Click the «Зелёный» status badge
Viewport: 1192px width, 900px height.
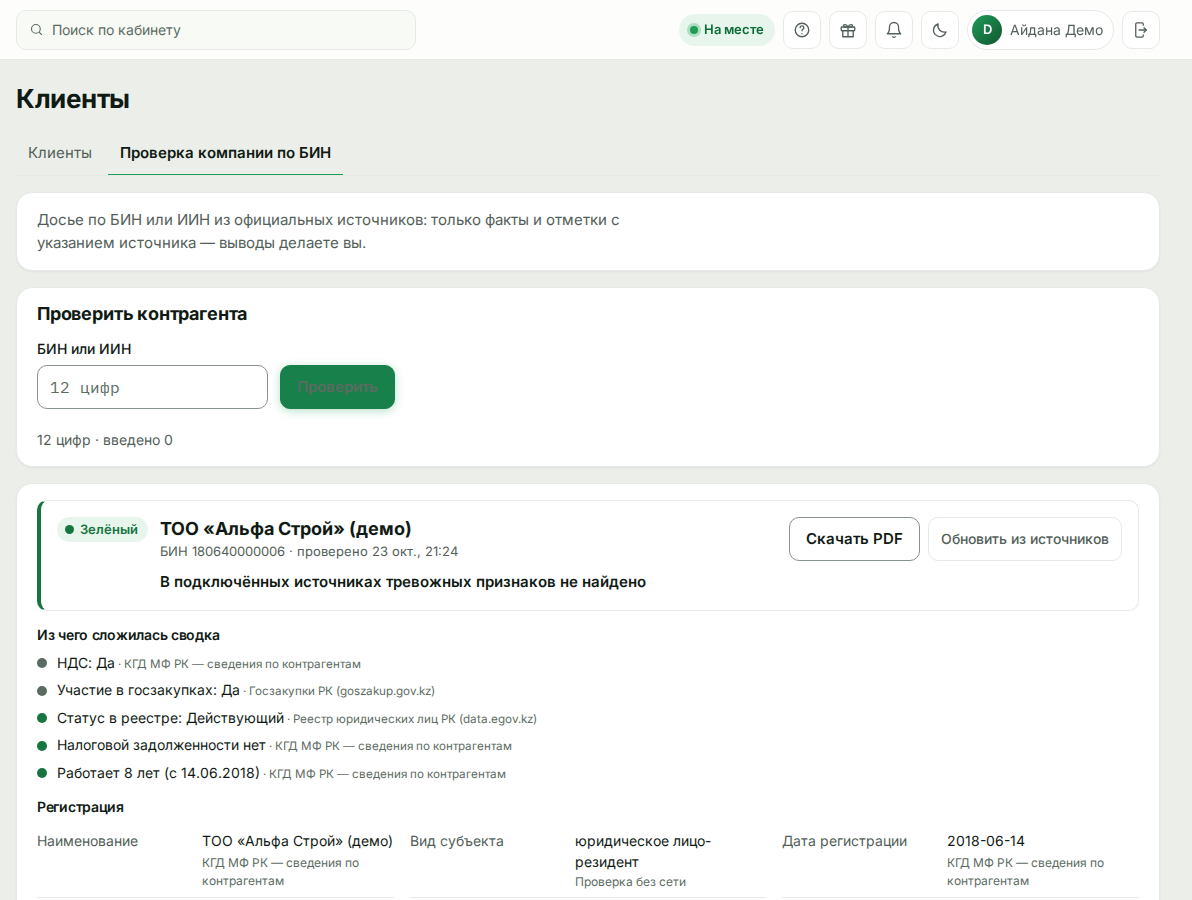[x=101, y=529]
